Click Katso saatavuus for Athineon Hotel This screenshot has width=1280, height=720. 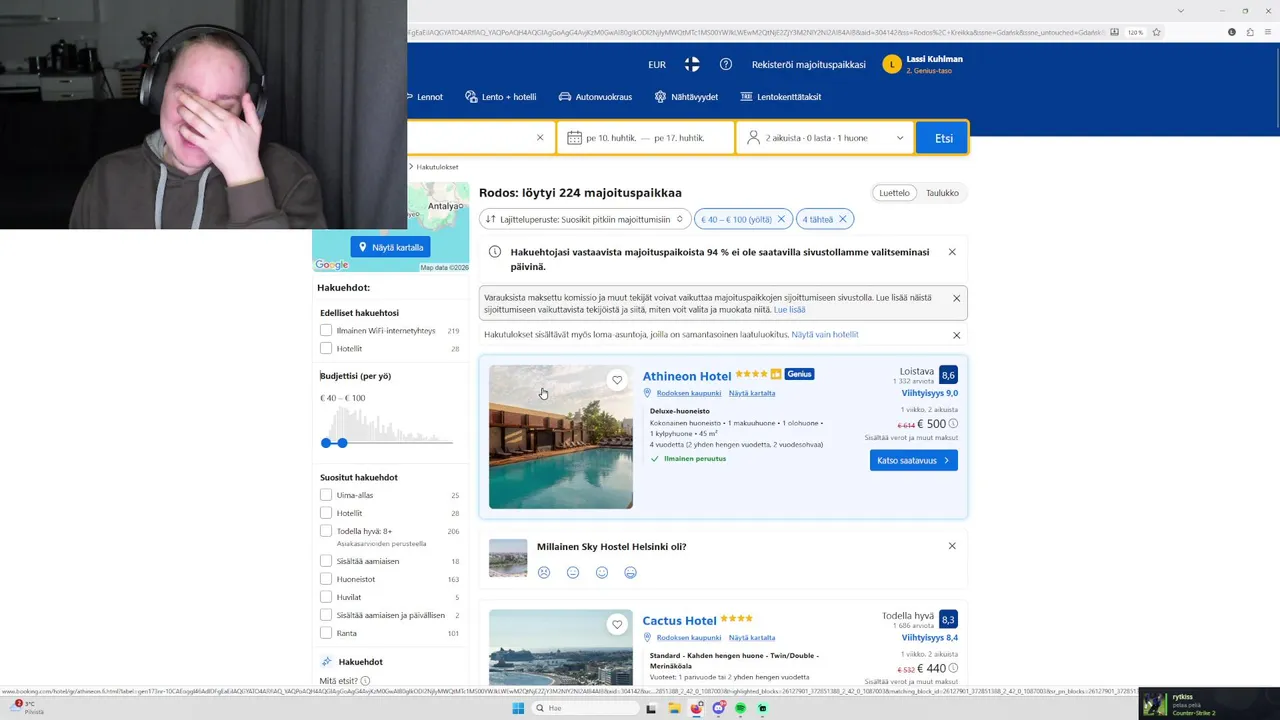pyautogui.click(x=914, y=460)
